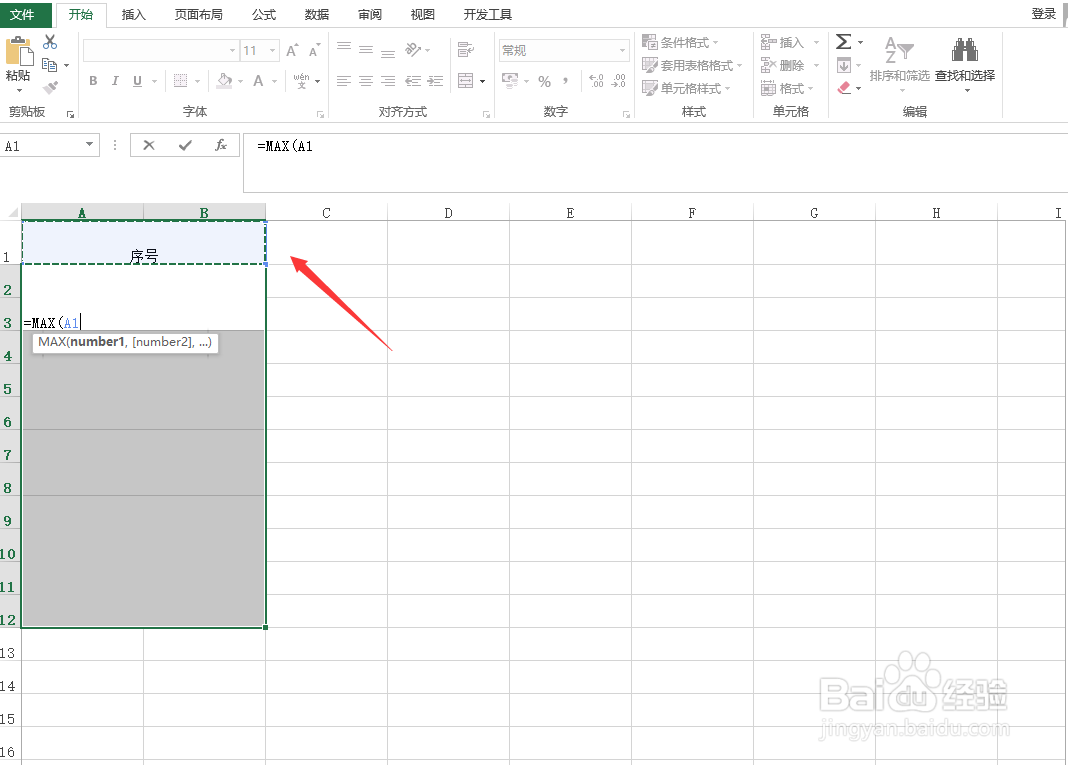Increase decimal places
Image resolution: width=1068 pixels, height=765 pixels.
[596, 81]
